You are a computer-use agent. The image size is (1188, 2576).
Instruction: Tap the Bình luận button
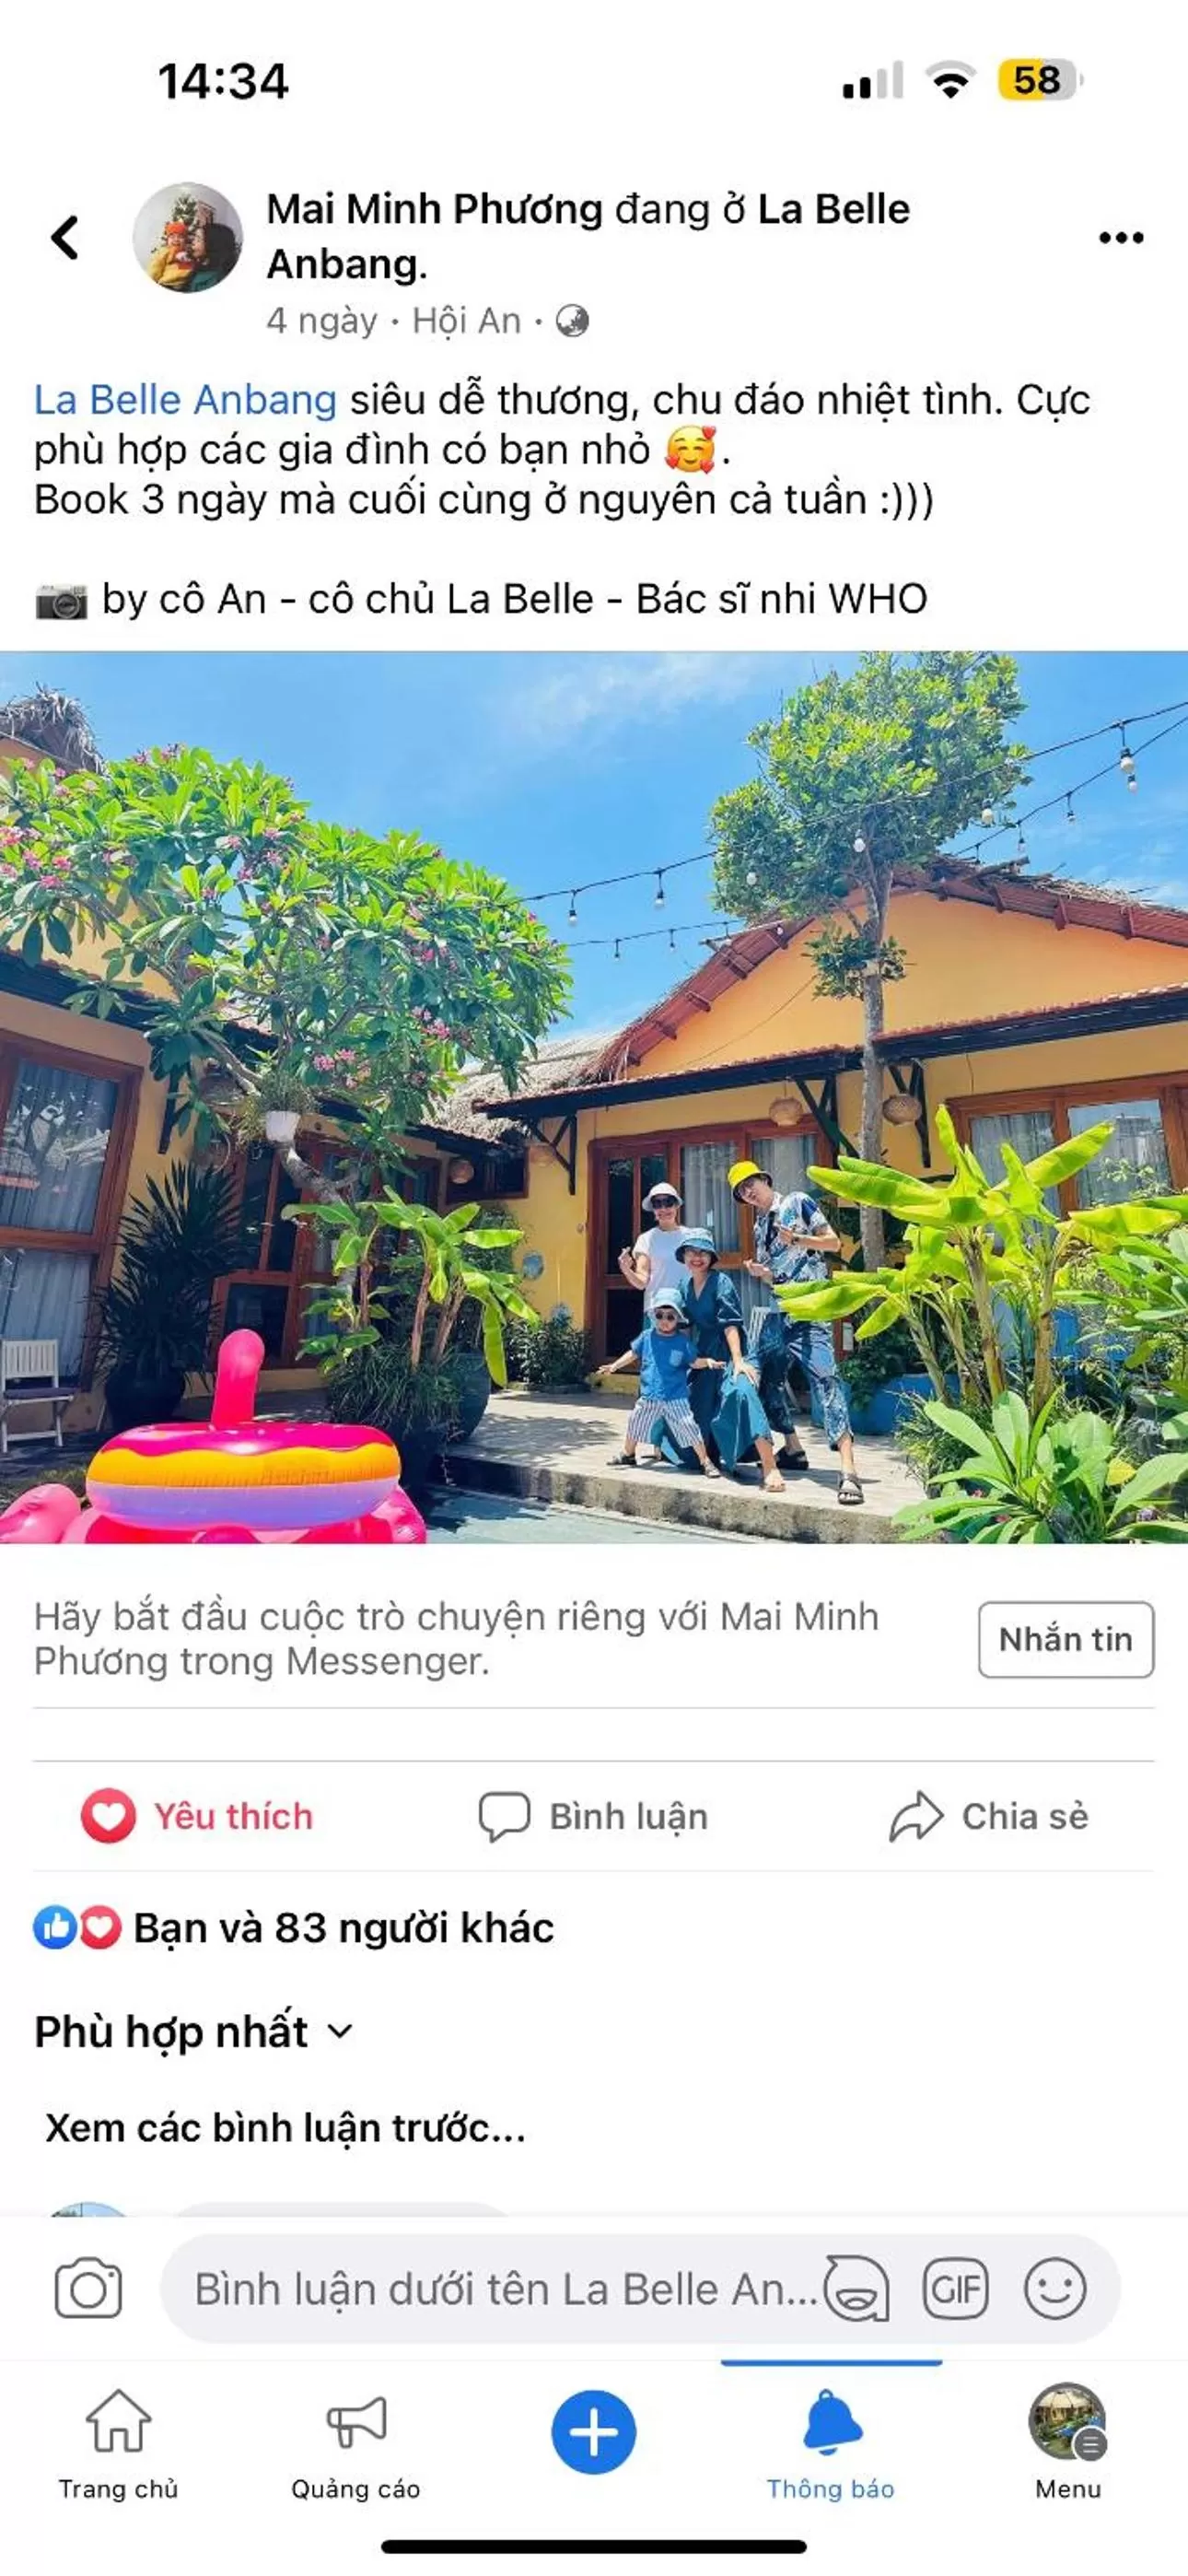(593, 1816)
